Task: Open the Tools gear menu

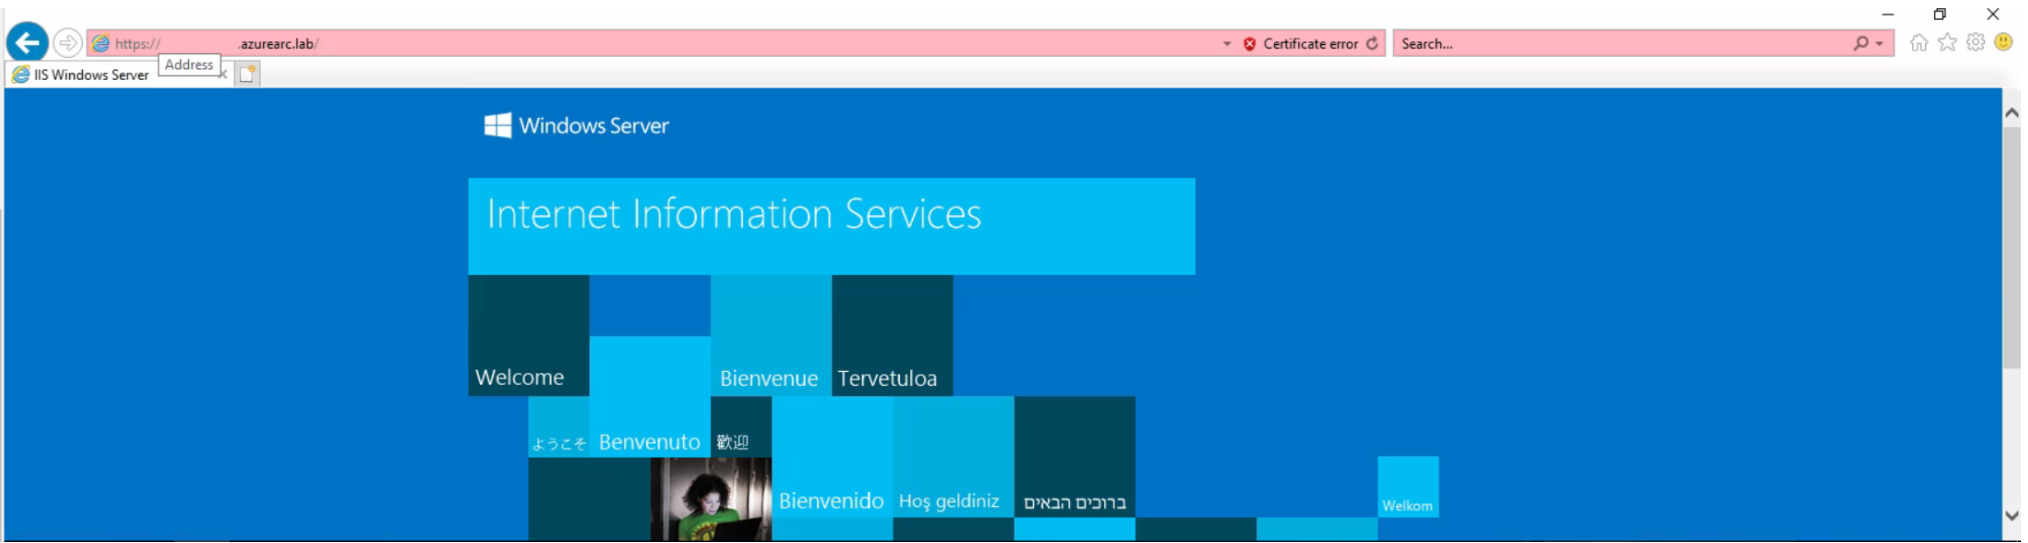Action: [x=1975, y=42]
